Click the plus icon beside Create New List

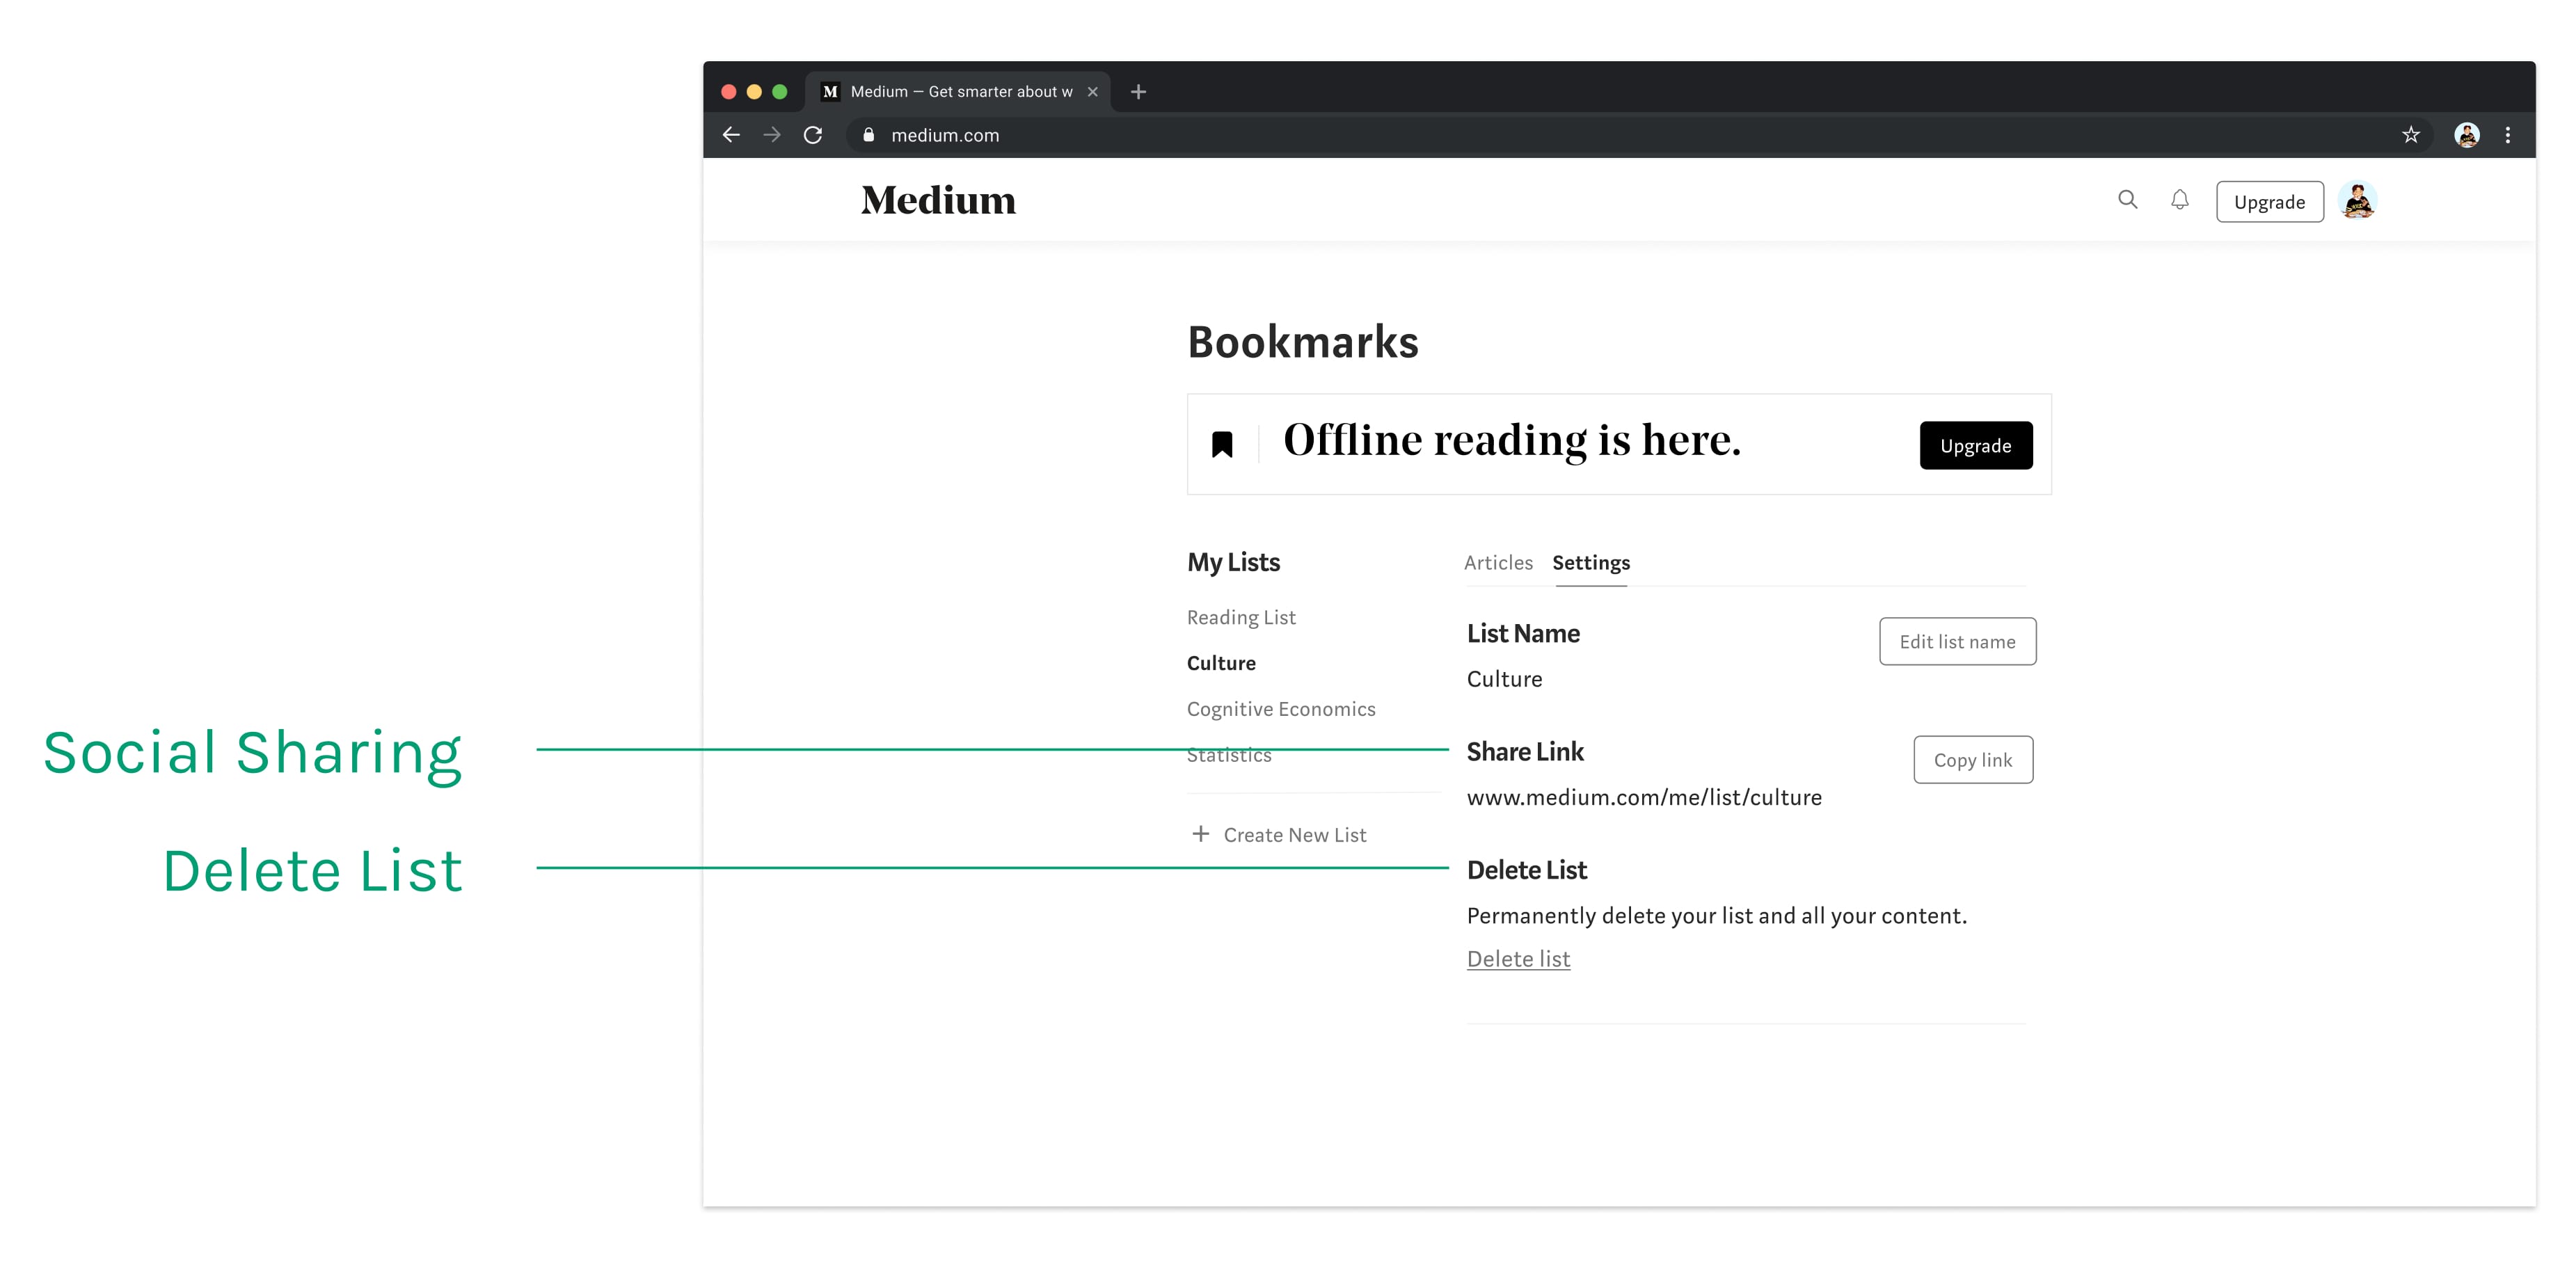[1200, 833]
